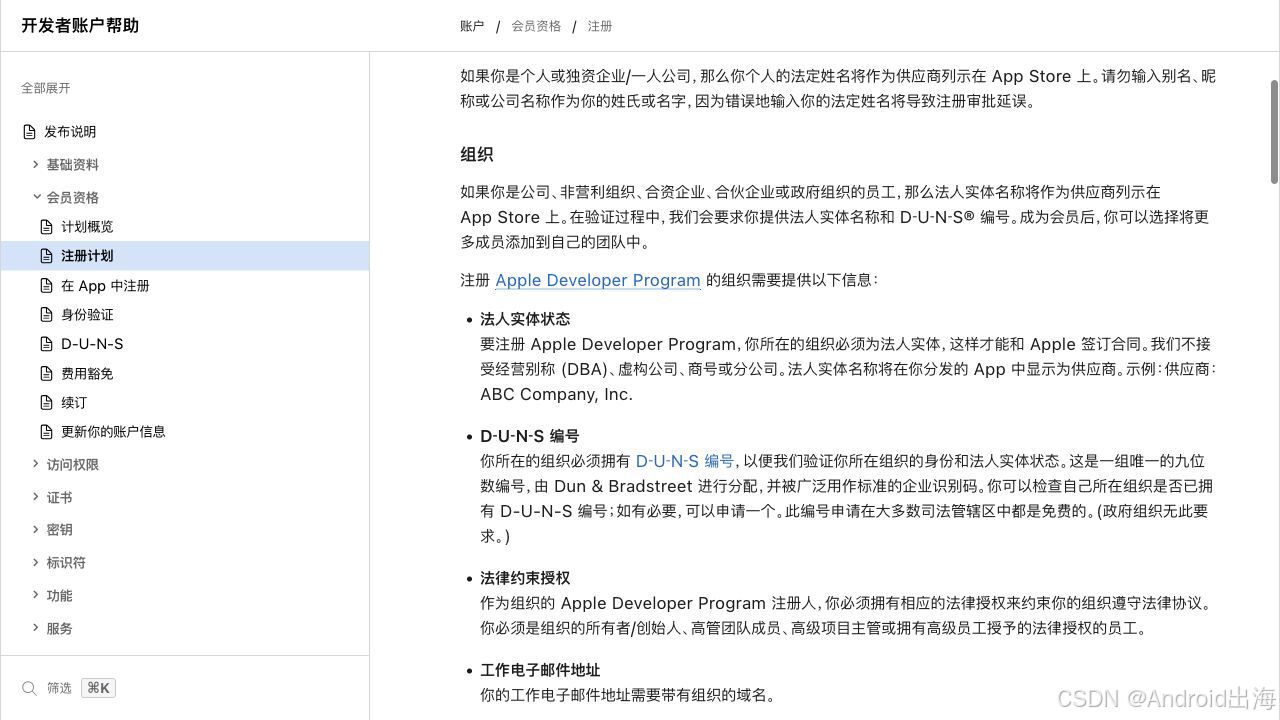This screenshot has width=1280, height=720.
Task: Click the page icon beside 身份验证
Action: (x=46, y=315)
